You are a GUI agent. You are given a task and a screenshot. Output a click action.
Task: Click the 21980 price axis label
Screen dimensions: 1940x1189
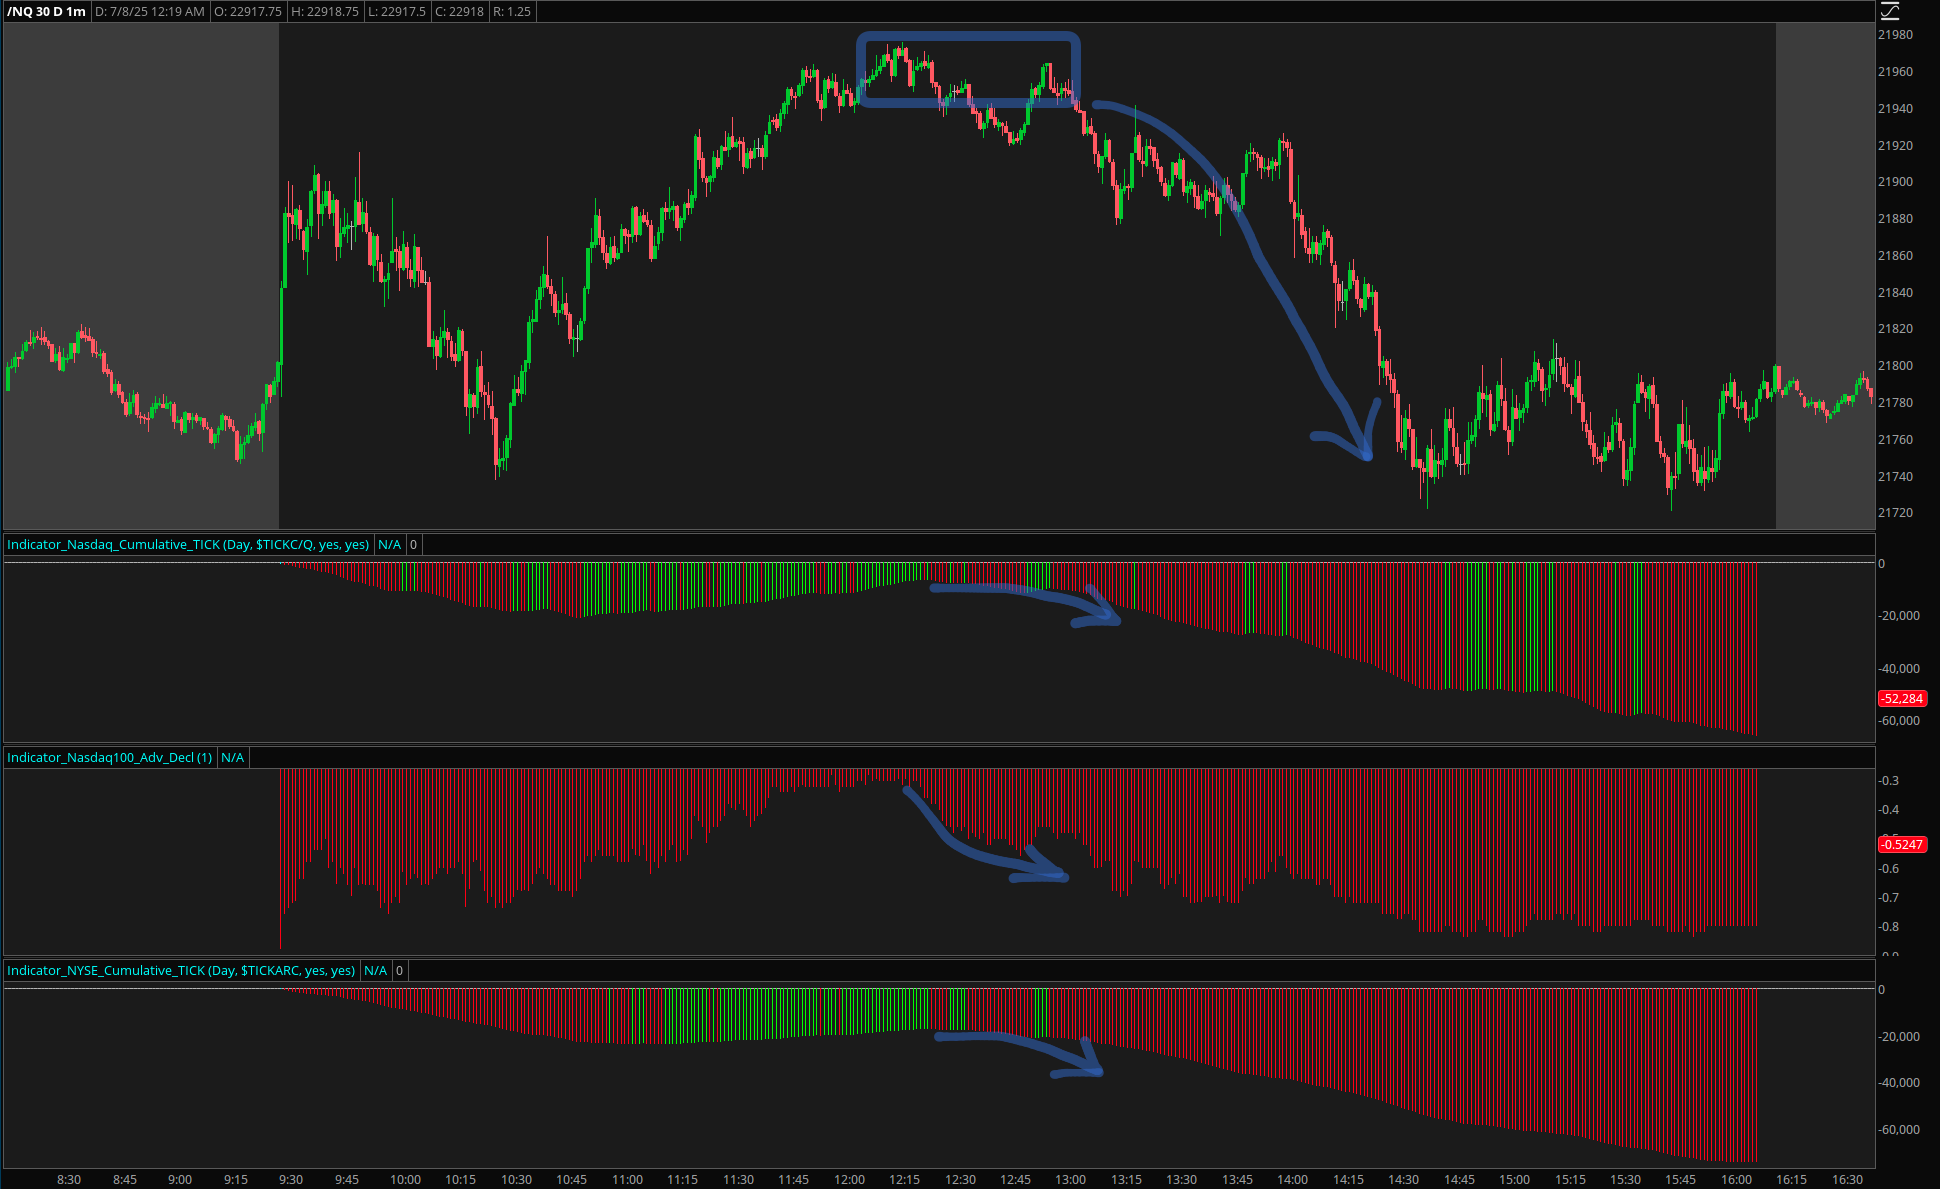click(x=1895, y=35)
